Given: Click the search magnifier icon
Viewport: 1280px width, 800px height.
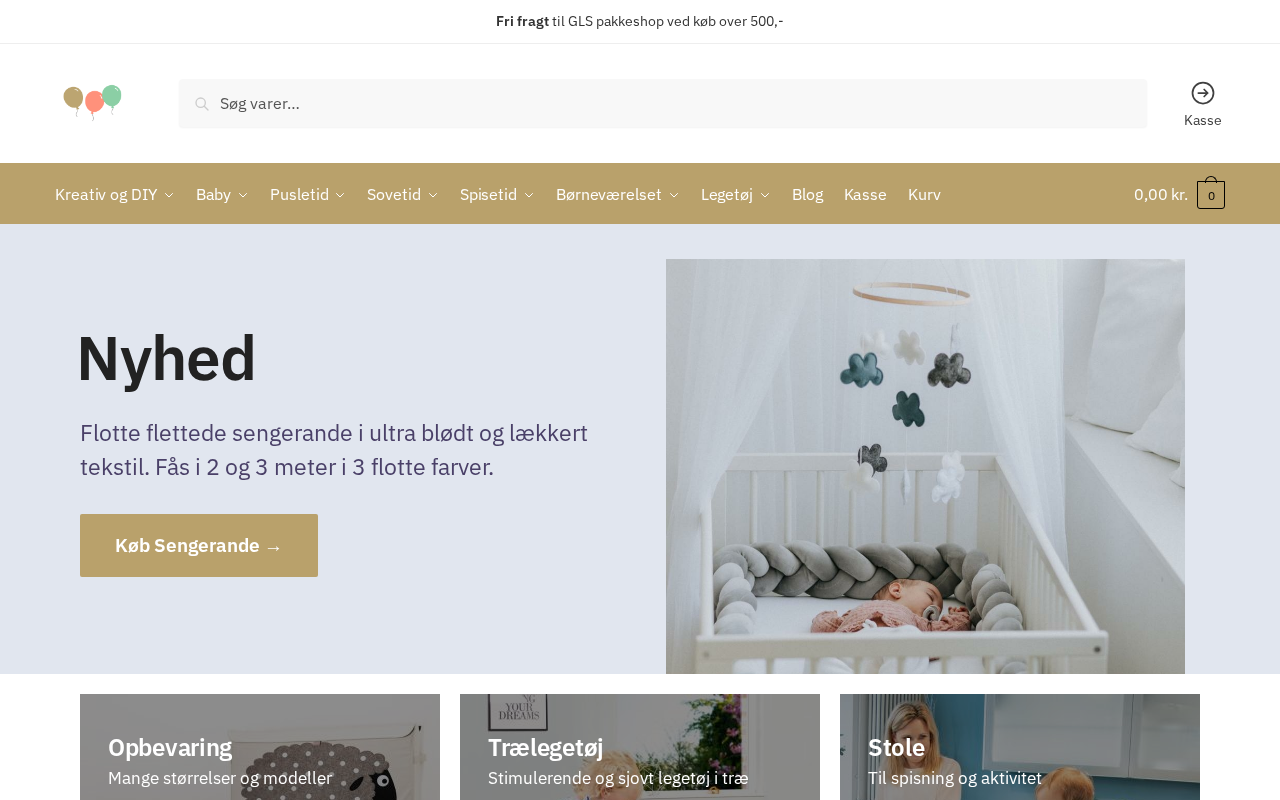Looking at the screenshot, I should 202,104.
